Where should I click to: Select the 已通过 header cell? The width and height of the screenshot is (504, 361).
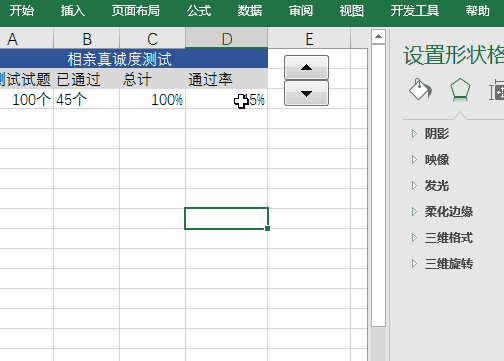tap(87, 79)
